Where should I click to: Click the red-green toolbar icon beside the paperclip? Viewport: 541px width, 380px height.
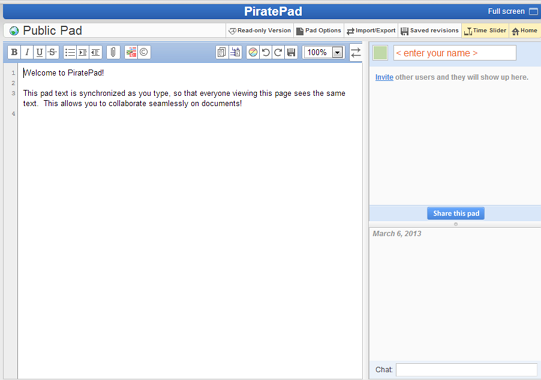131,52
